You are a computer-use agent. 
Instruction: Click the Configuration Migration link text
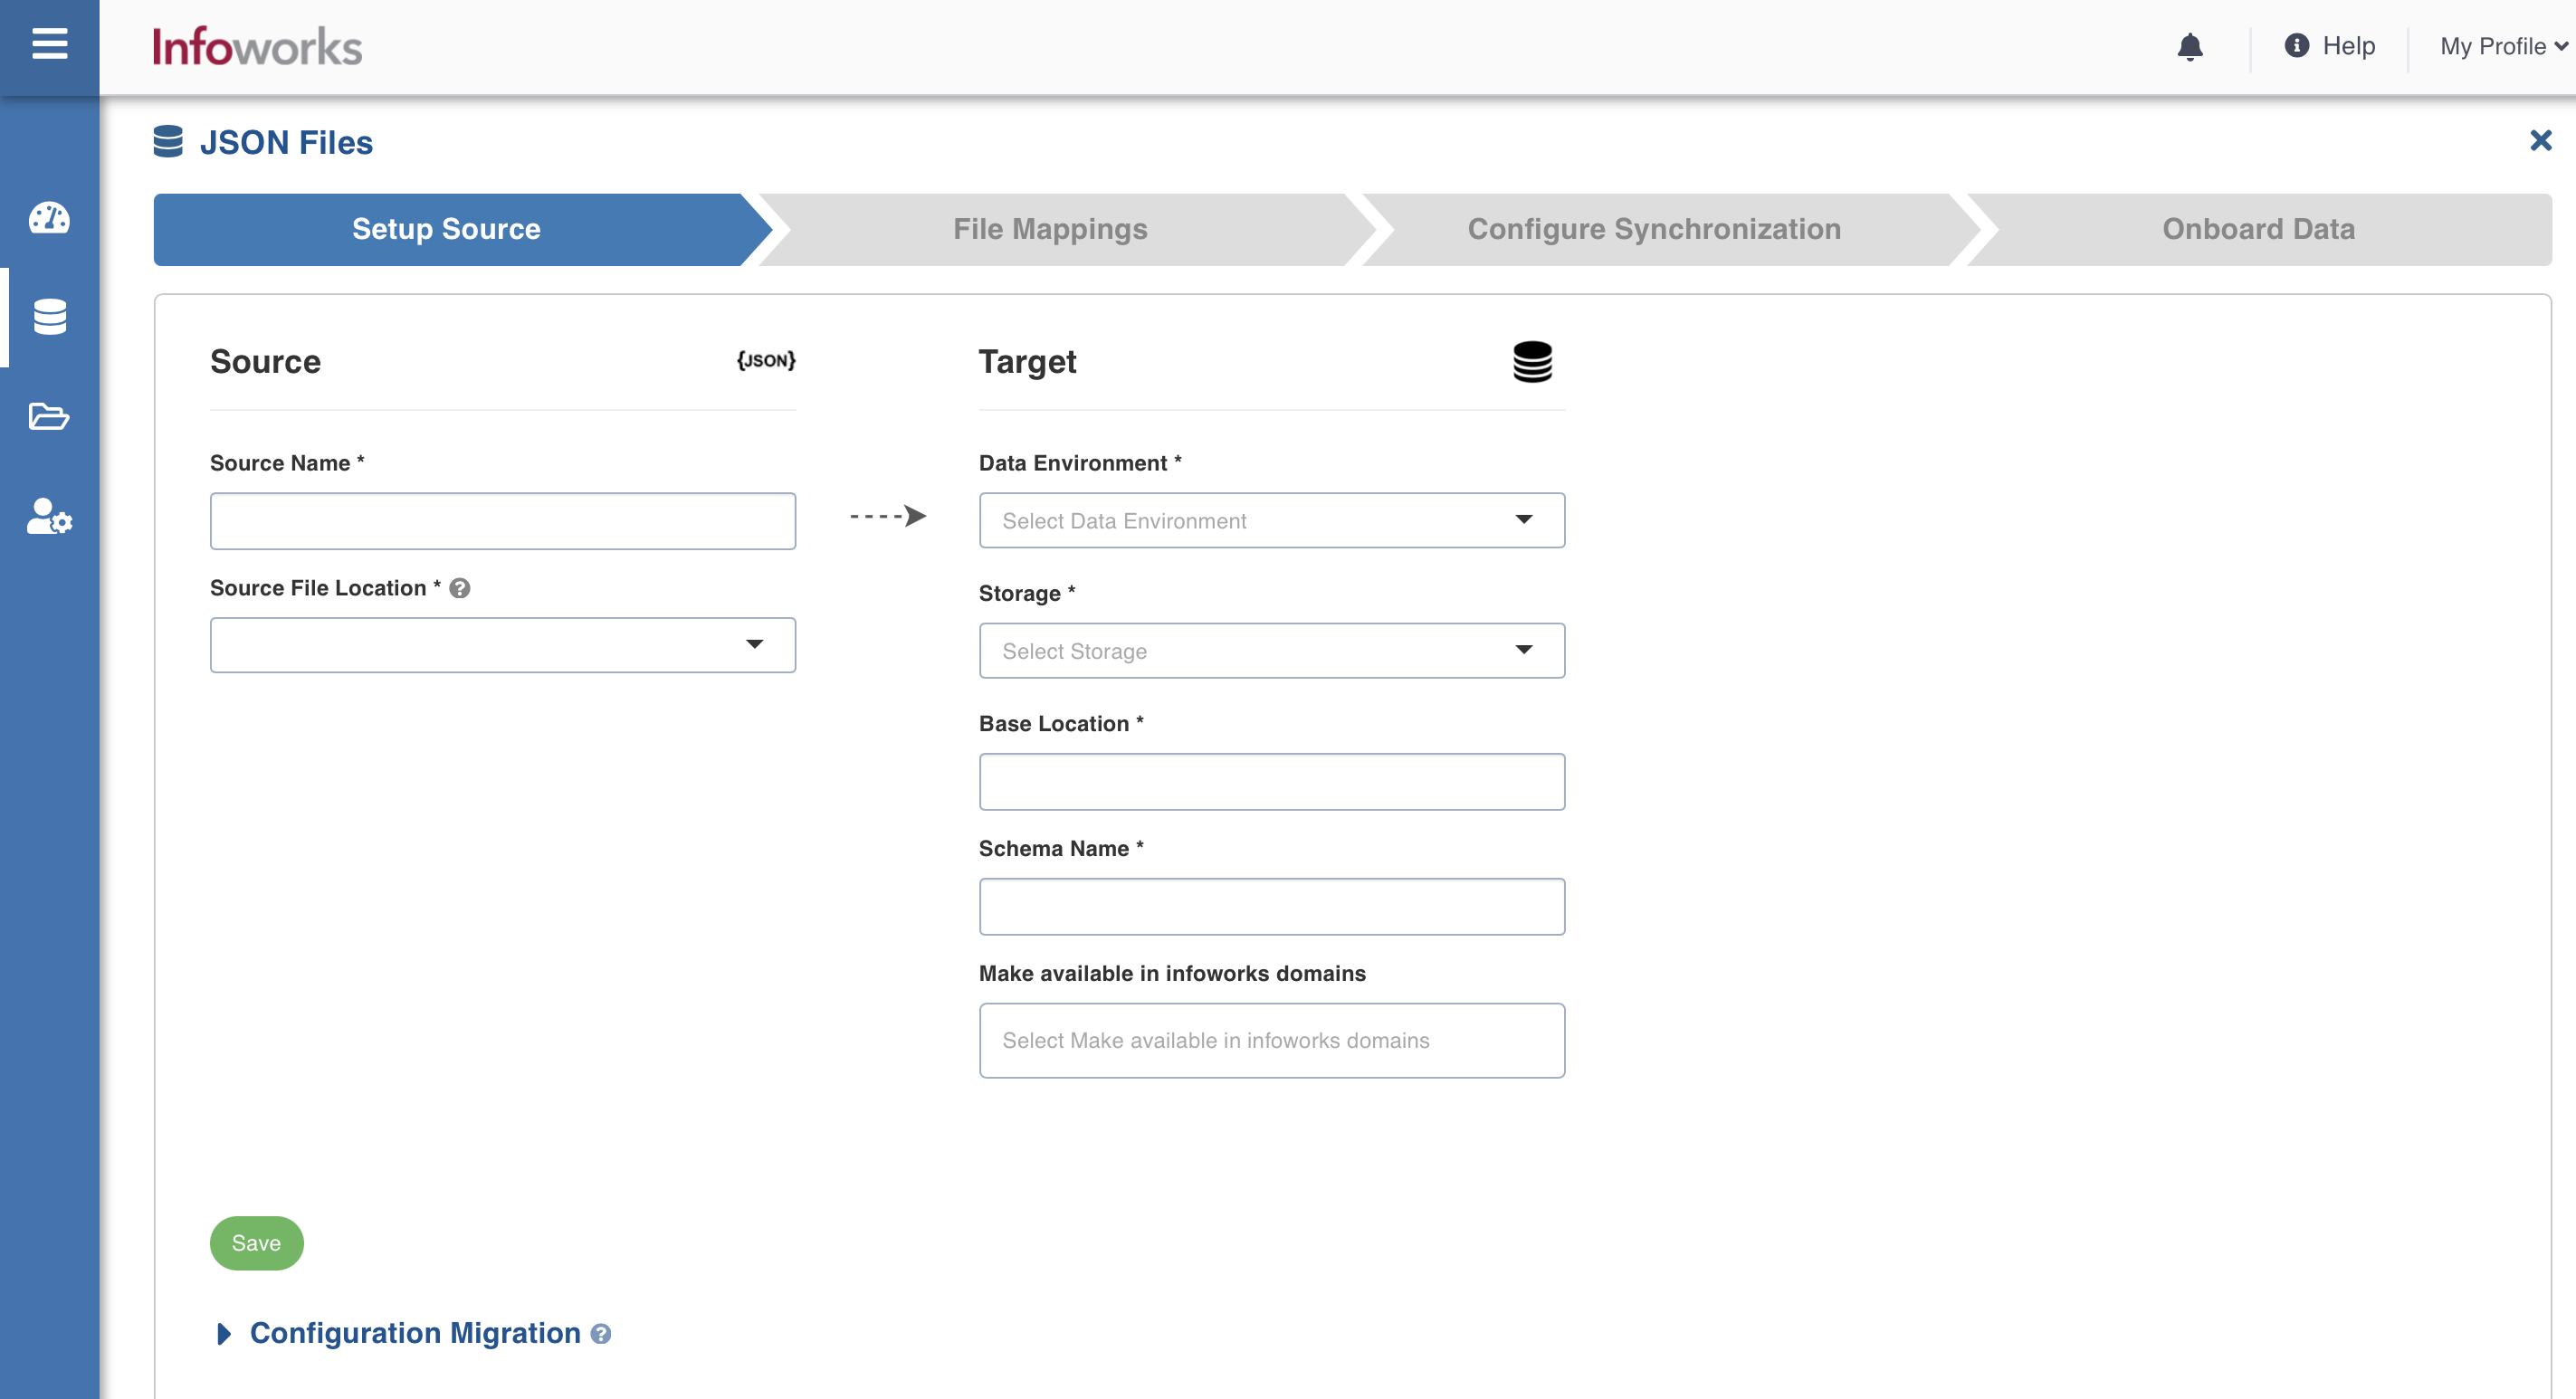(x=415, y=1333)
